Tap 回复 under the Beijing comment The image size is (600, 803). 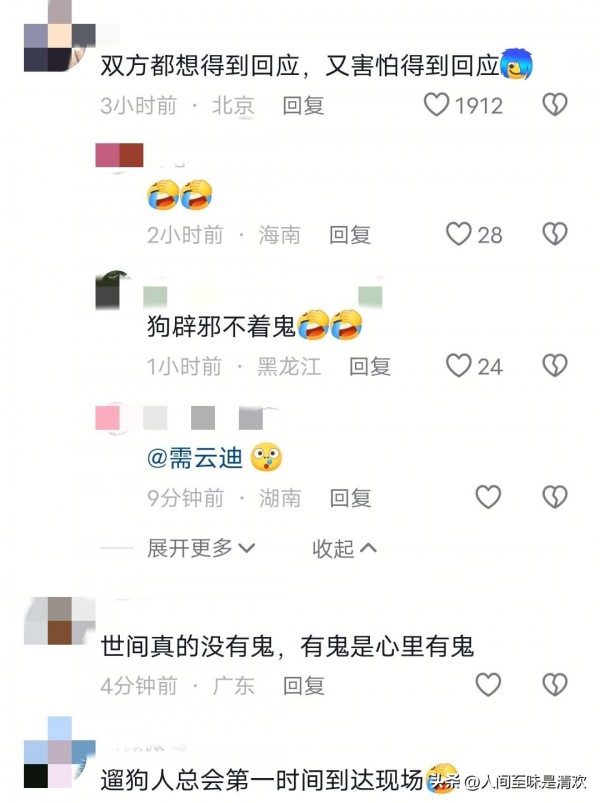coord(304,105)
